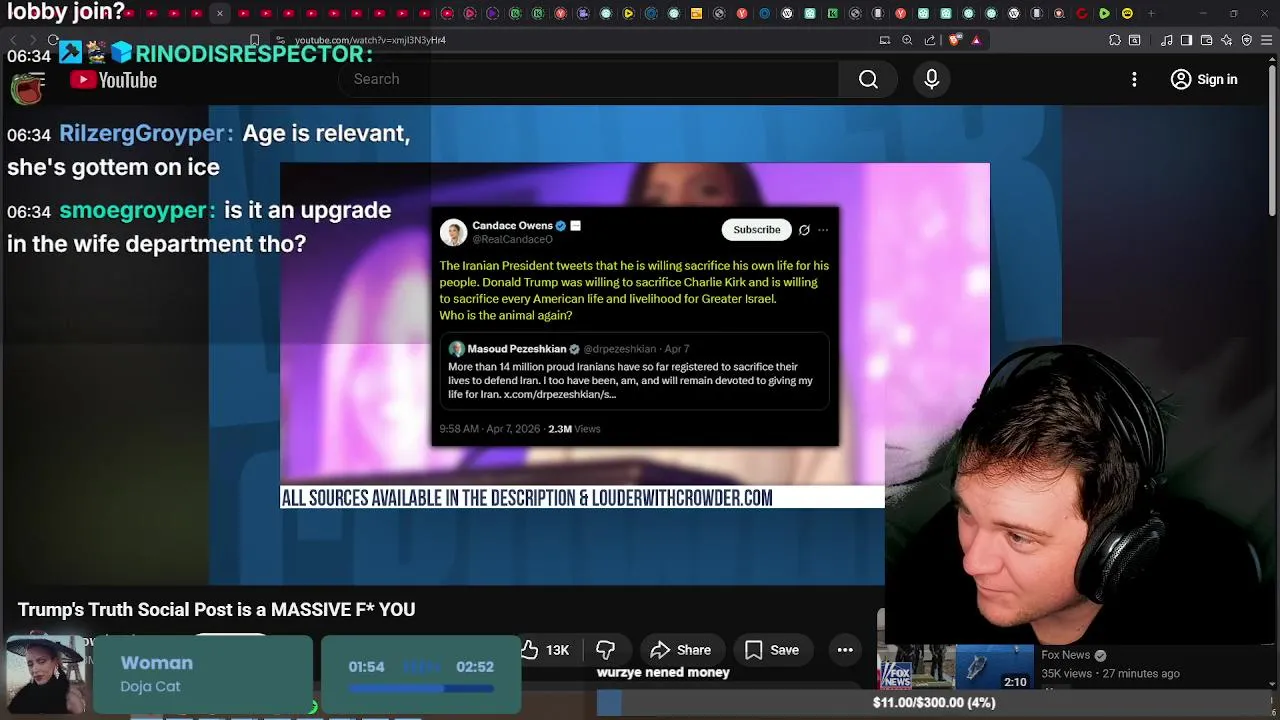Open the tweet's three-dot more menu
The width and height of the screenshot is (1280, 720).
823,230
